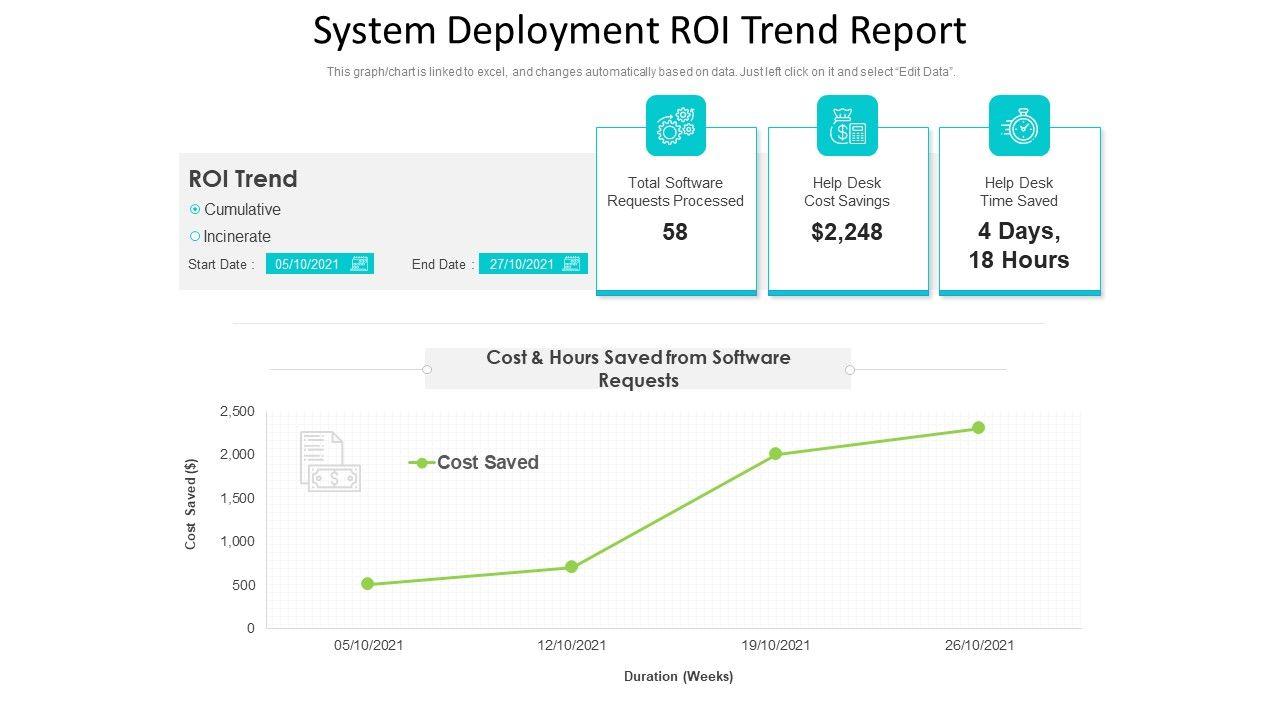The width and height of the screenshot is (1280, 720).
Task: Click the Start Date field 05/10/2021
Action: tap(308, 264)
